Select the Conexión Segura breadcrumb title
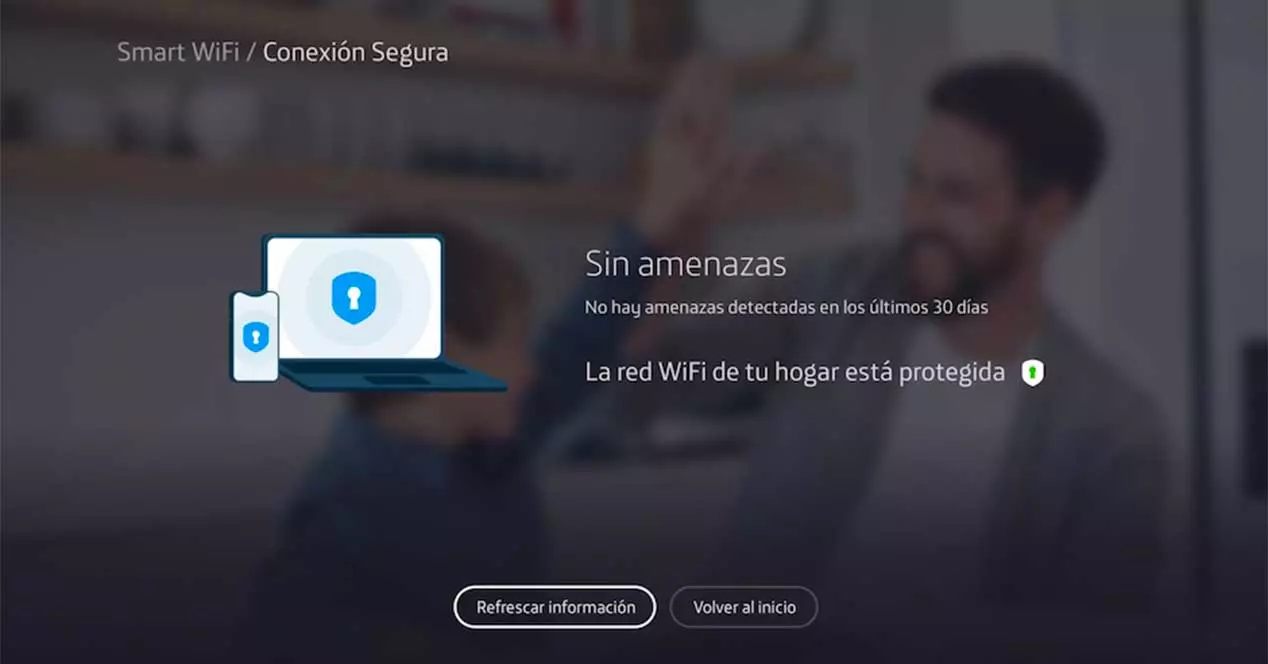The image size is (1268, 664). click(x=355, y=52)
